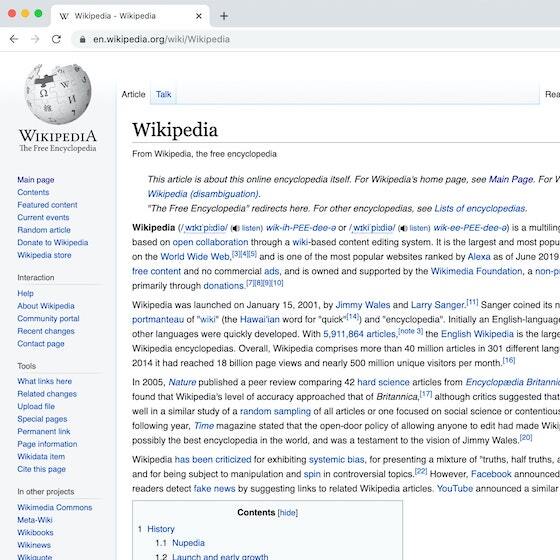Visit the Wikipedia store

pos(44,255)
